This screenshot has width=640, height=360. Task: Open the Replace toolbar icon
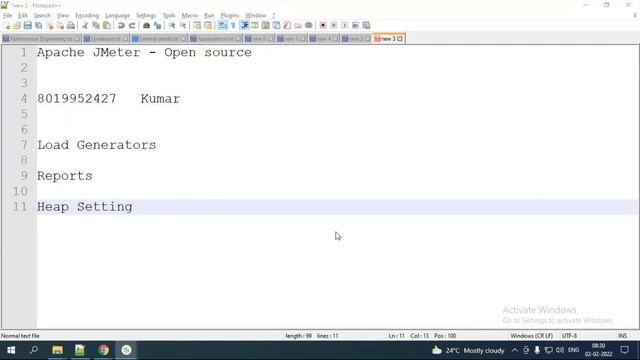[x=157, y=26]
